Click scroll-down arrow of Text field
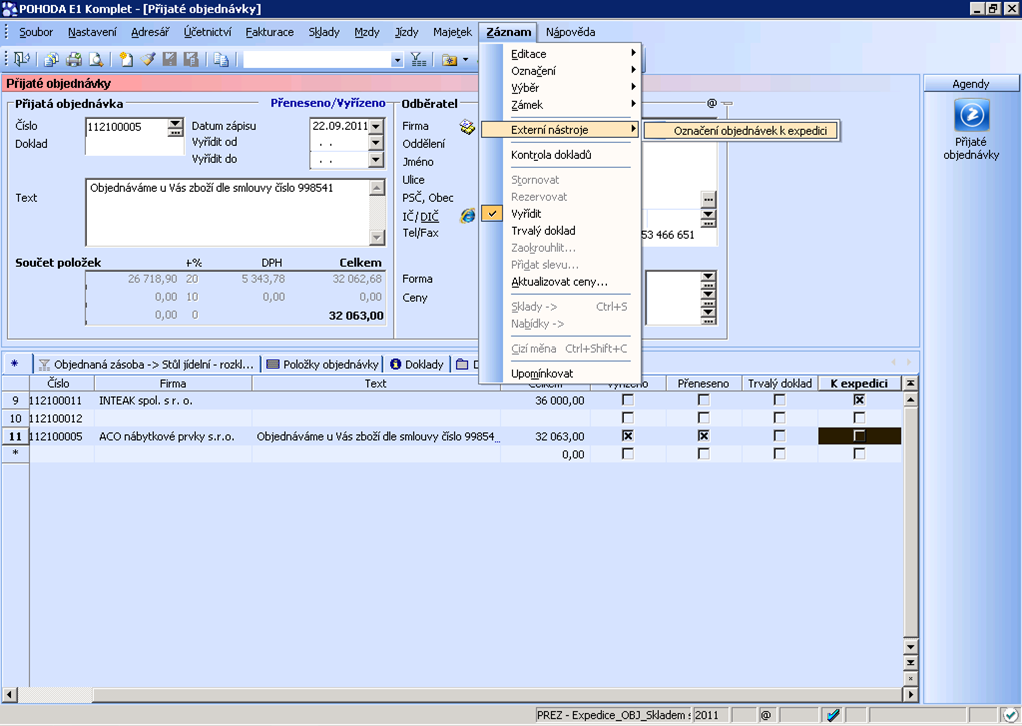 [x=377, y=237]
